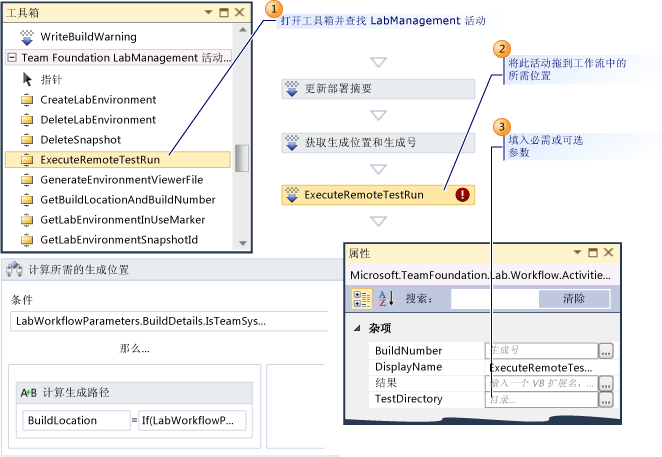
Task: Click the BuildLocation assign target field
Action: pos(76,420)
